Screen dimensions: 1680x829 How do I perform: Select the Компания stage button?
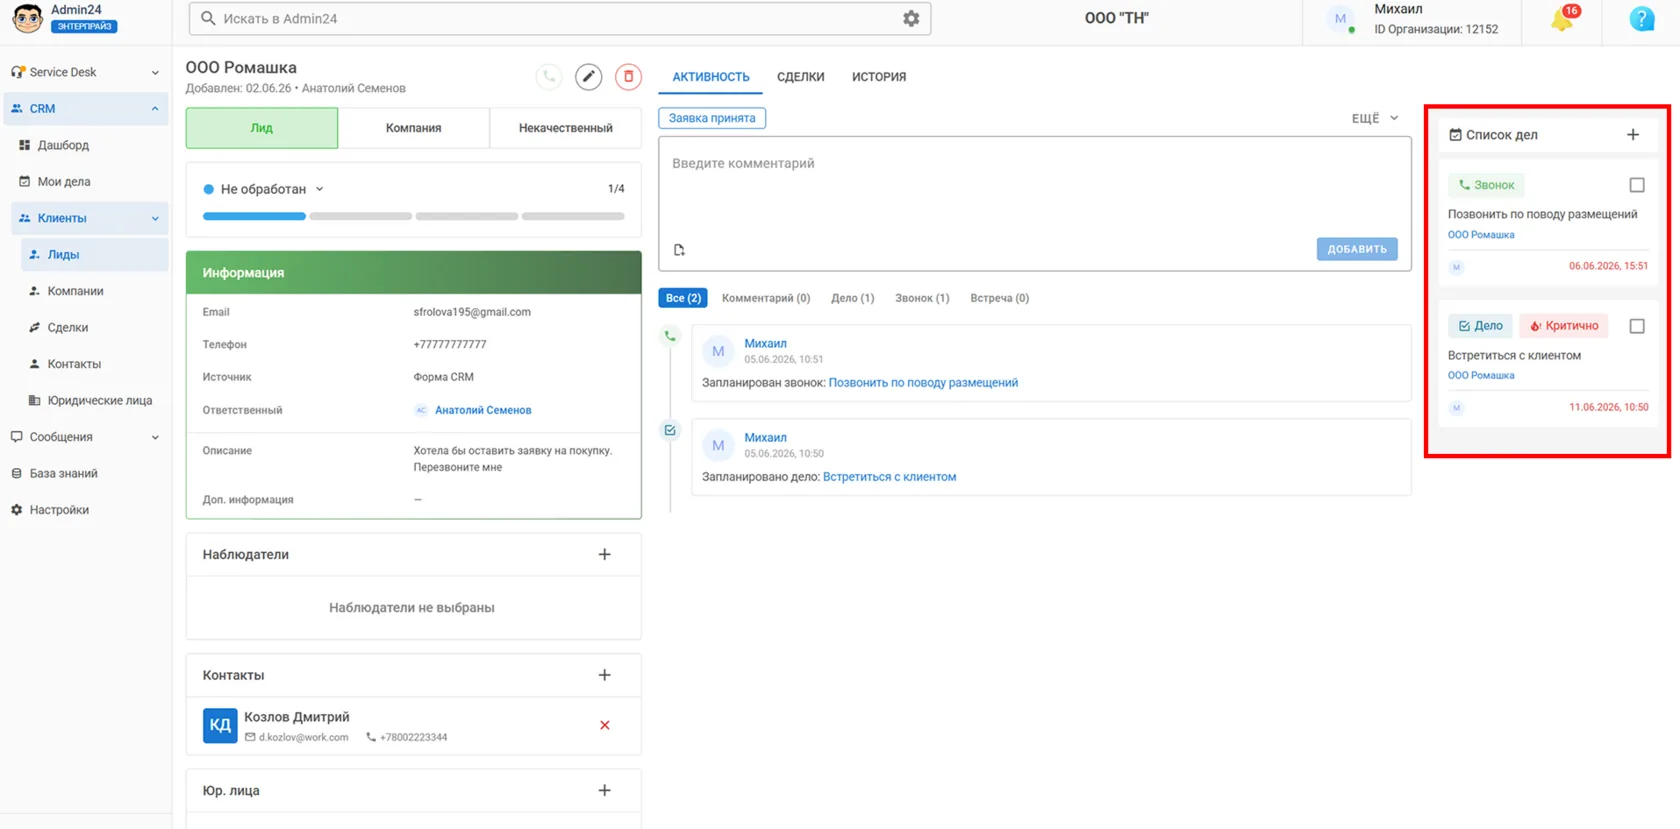click(414, 128)
